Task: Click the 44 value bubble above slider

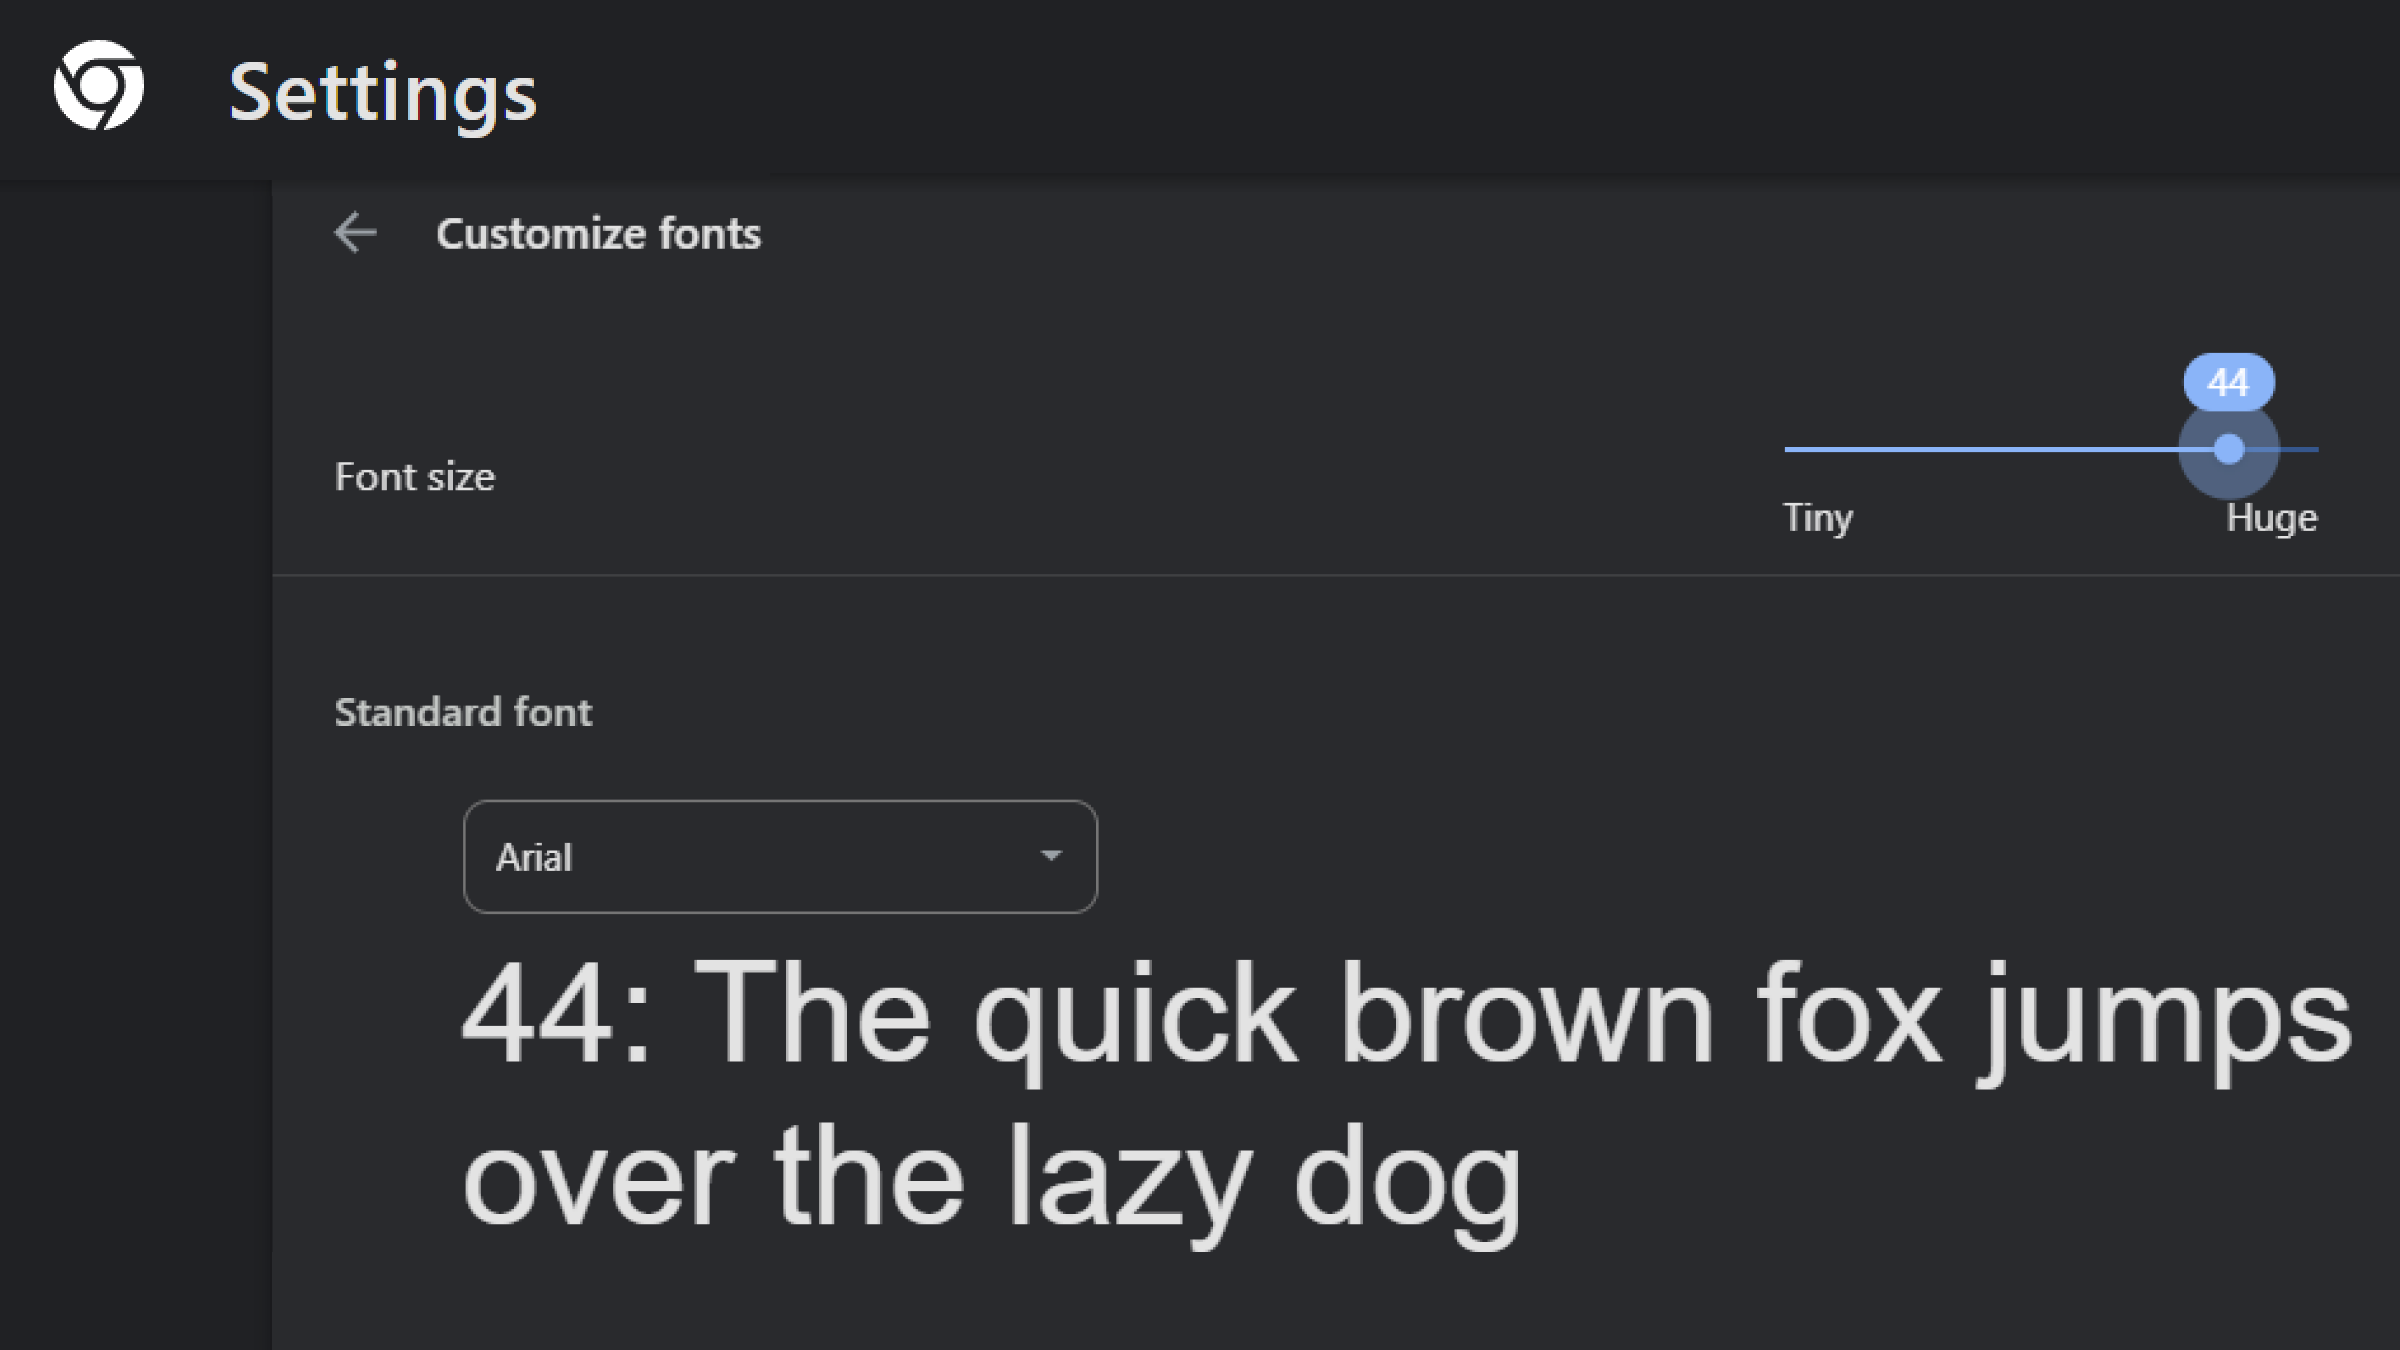Action: tap(2228, 382)
